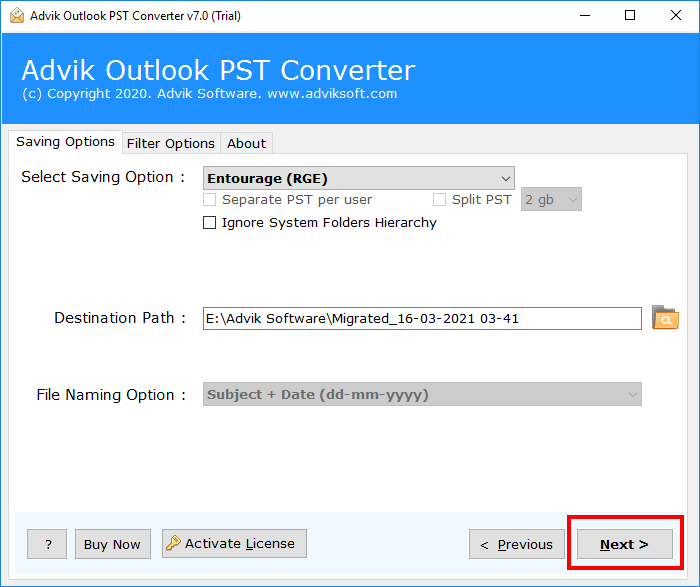Click the 'File Naming Option :' label
The height and width of the screenshot is (587, 700).
(111, 395)
